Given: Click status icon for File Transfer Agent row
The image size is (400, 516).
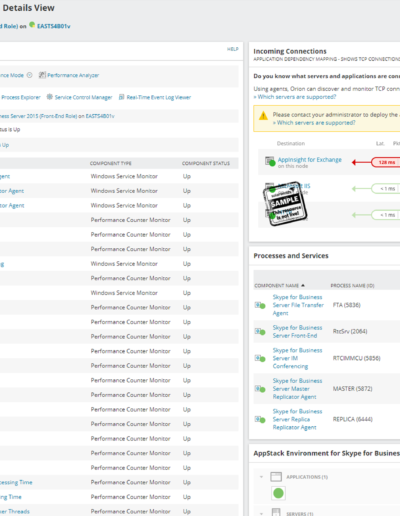Looking at the screenshot, I should click(260, 305).
